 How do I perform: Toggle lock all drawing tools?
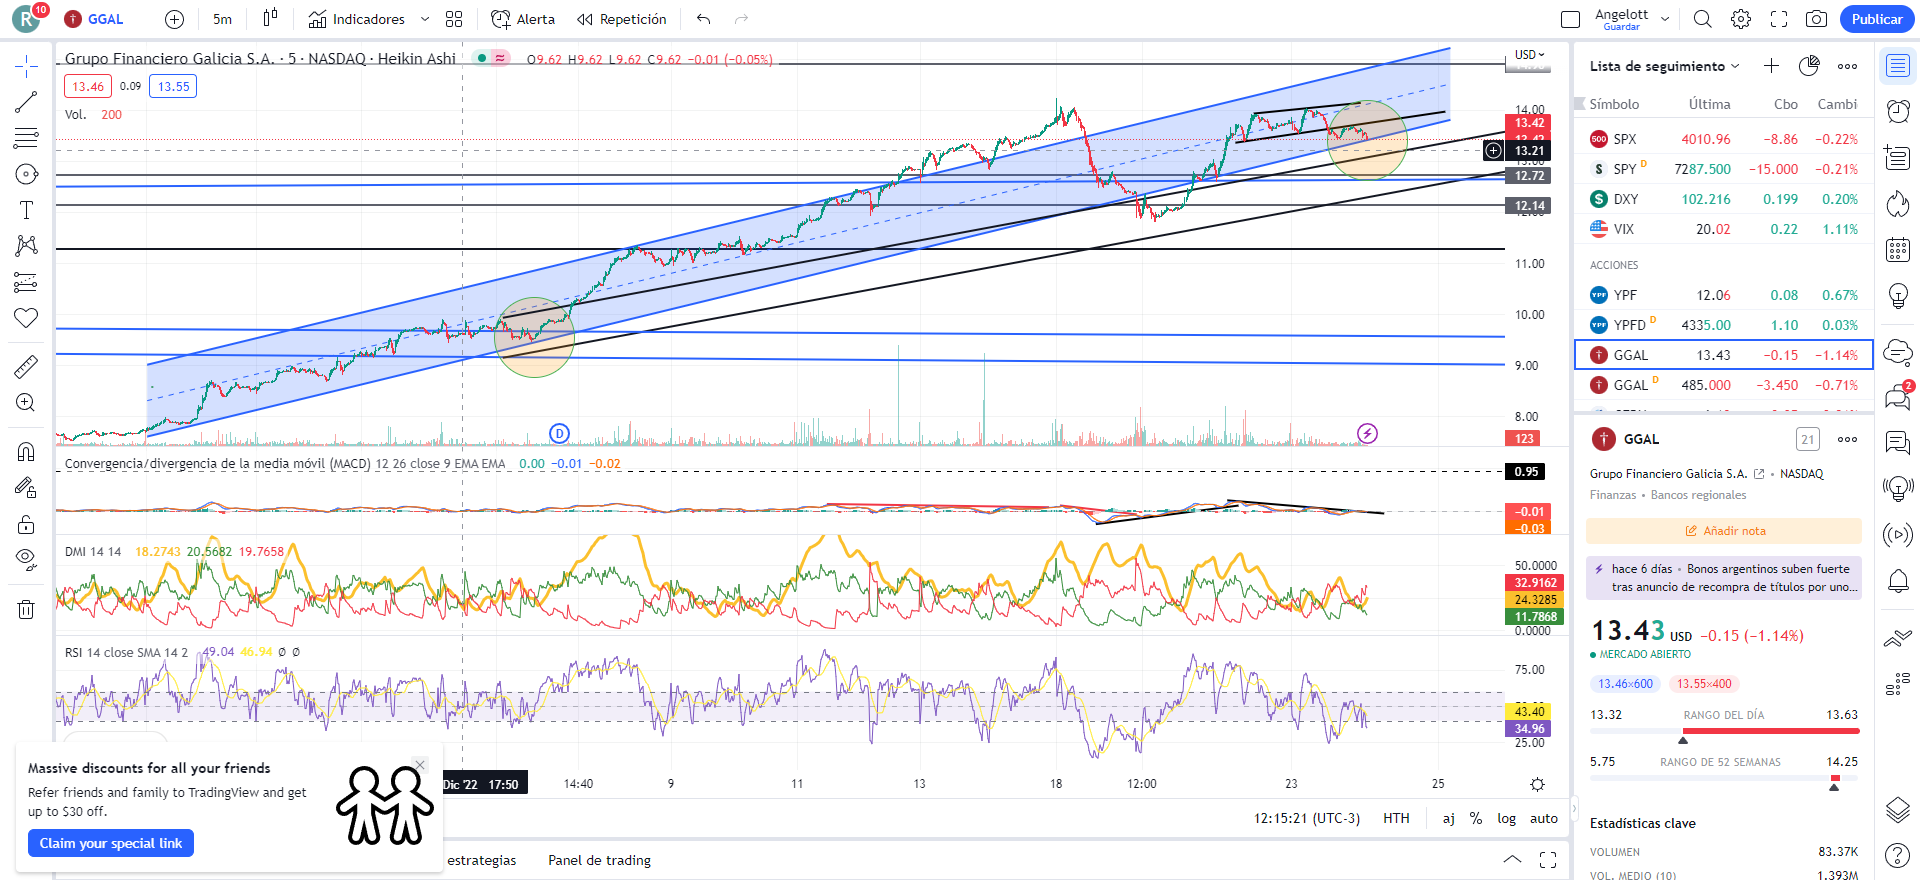(x=26, y=524)
